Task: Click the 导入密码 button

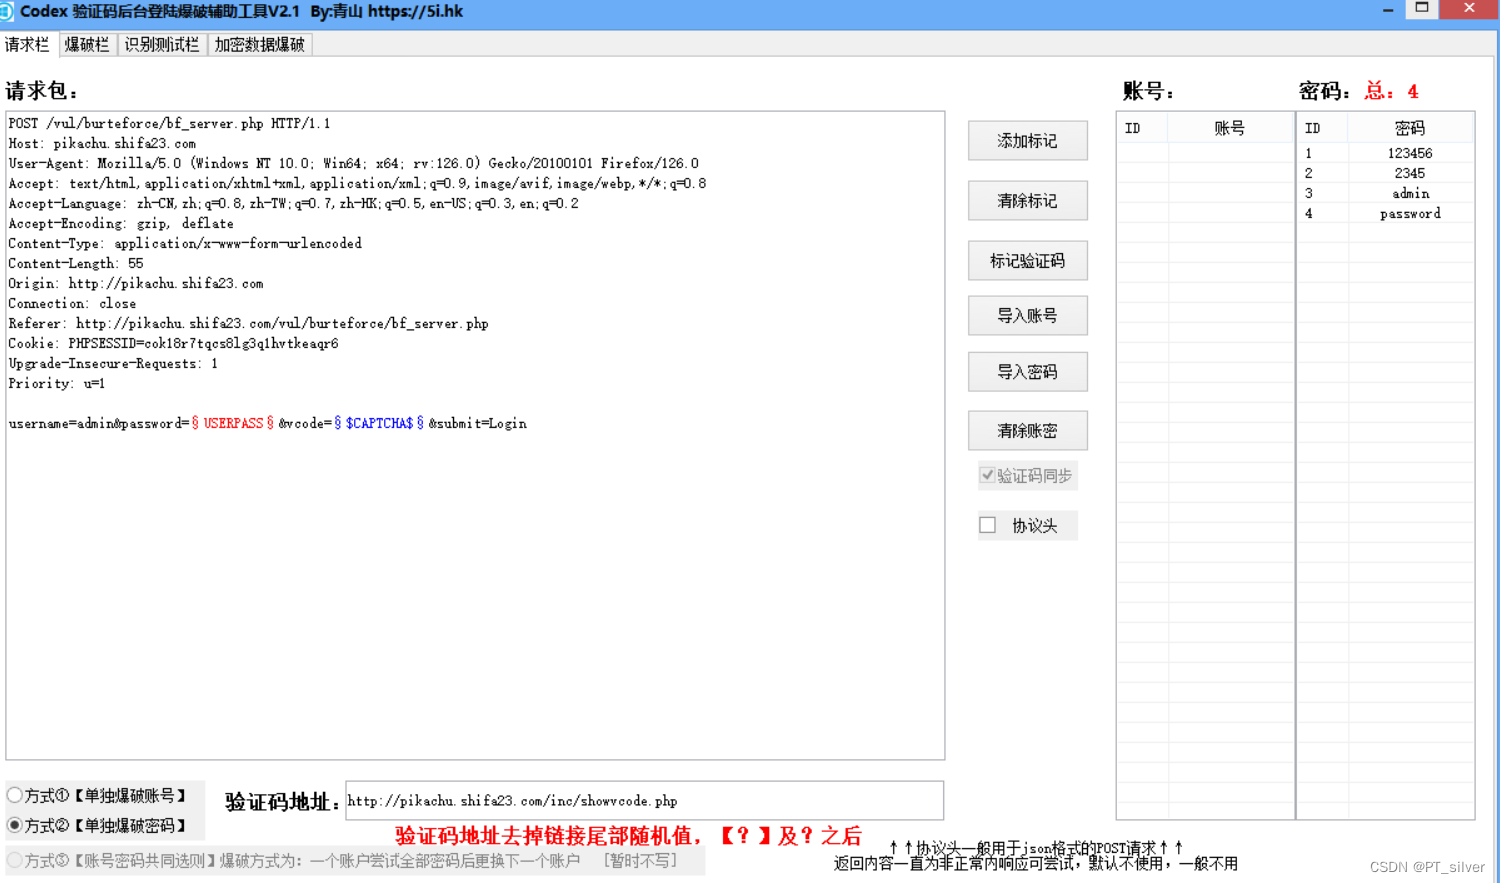Action: [1027, 372]
